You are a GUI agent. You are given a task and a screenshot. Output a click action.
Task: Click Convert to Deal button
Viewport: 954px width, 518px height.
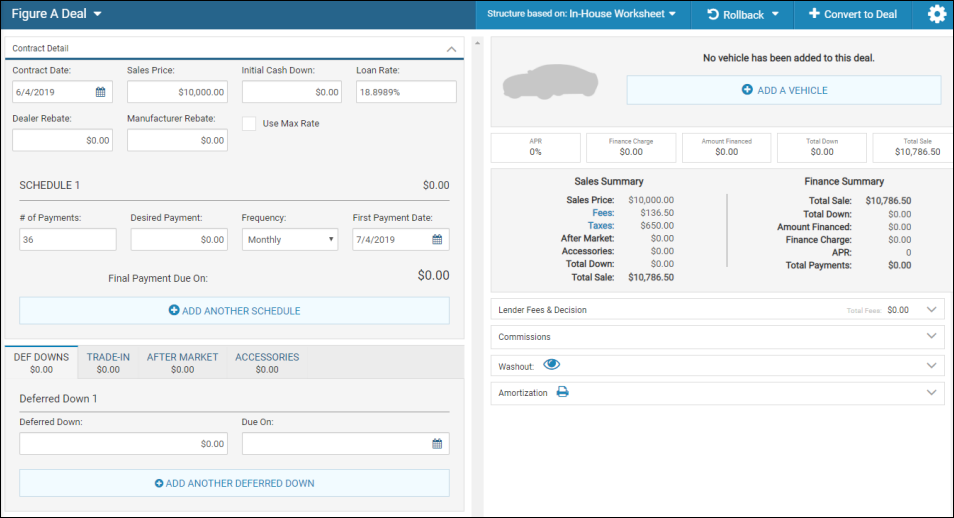pyautogui.click(x=852, y=14)
